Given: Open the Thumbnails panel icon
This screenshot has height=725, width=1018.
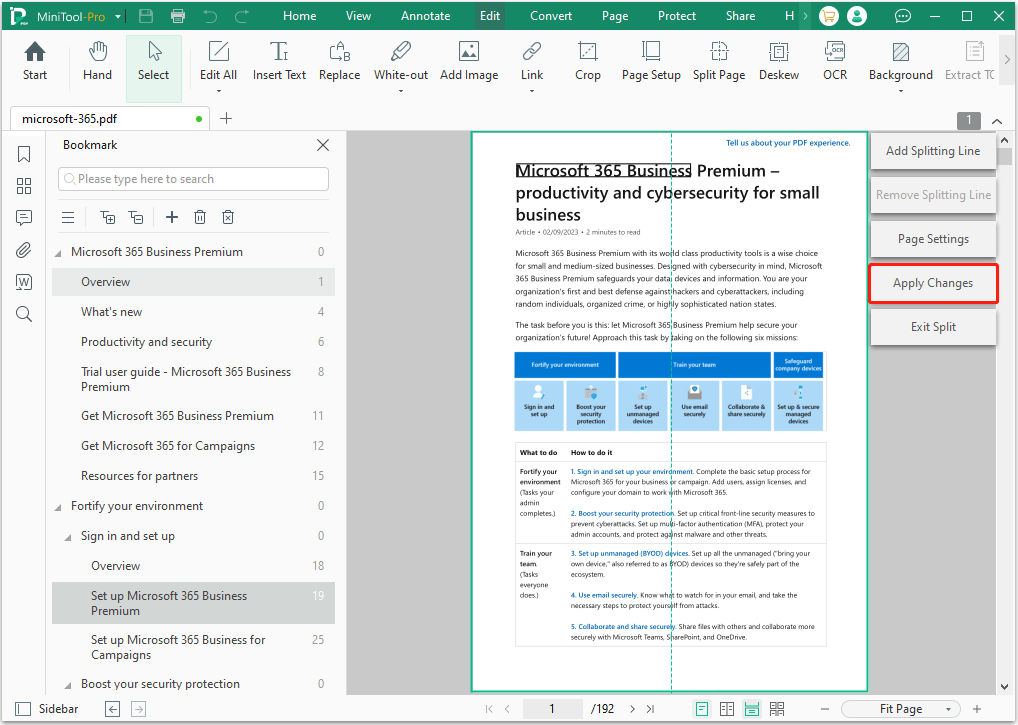Looking at the screenshot, I should (x=23, y=186).
